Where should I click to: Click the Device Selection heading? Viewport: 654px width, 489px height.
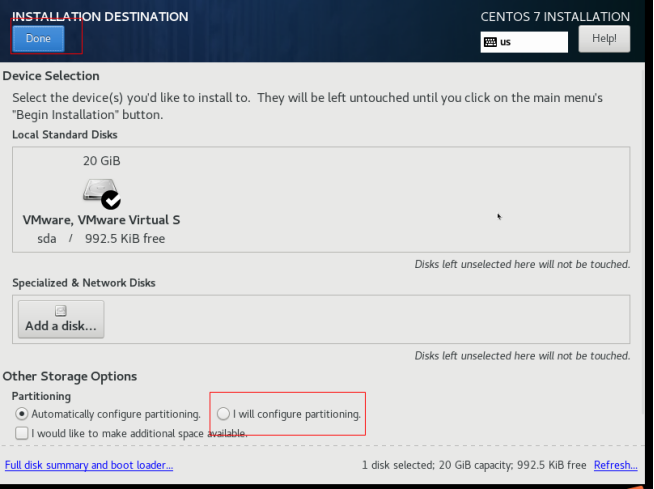click(51, 76)
